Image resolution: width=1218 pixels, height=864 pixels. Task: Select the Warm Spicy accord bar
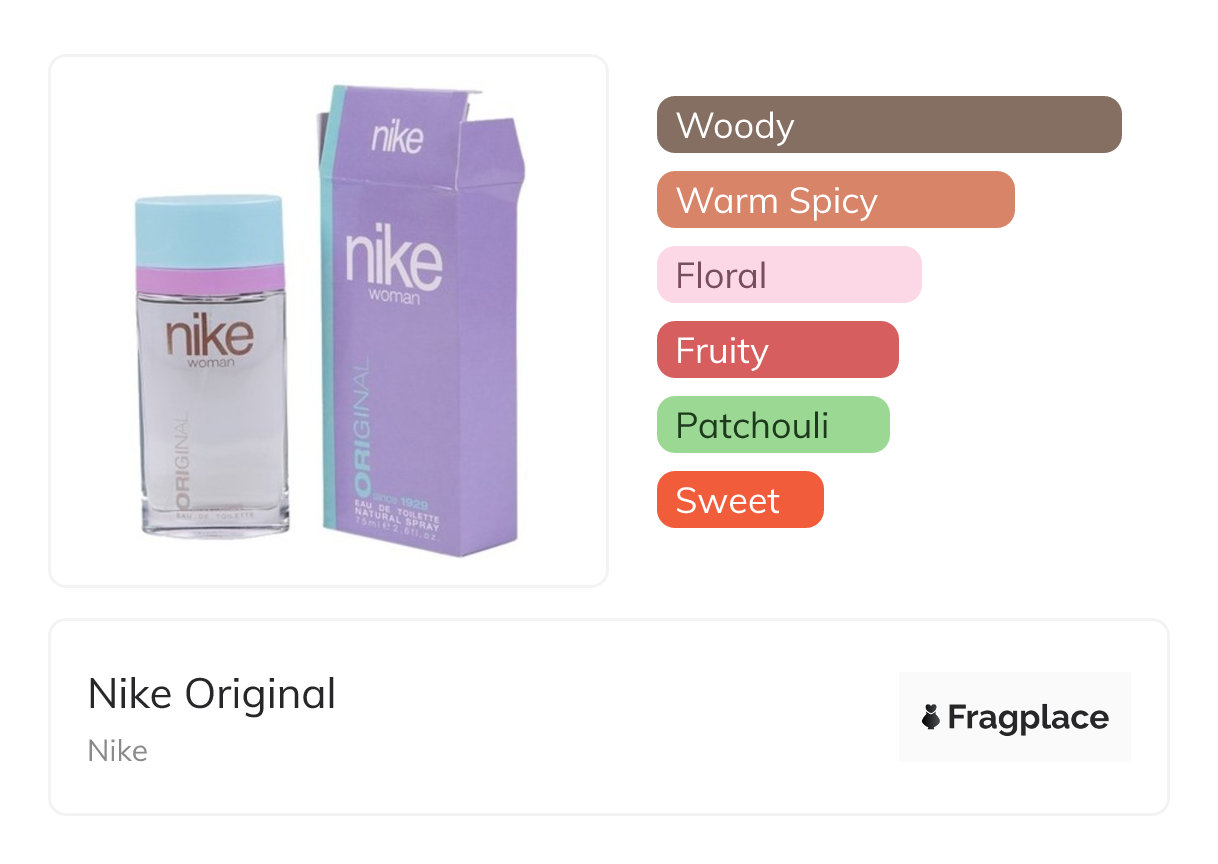point(835,200)
